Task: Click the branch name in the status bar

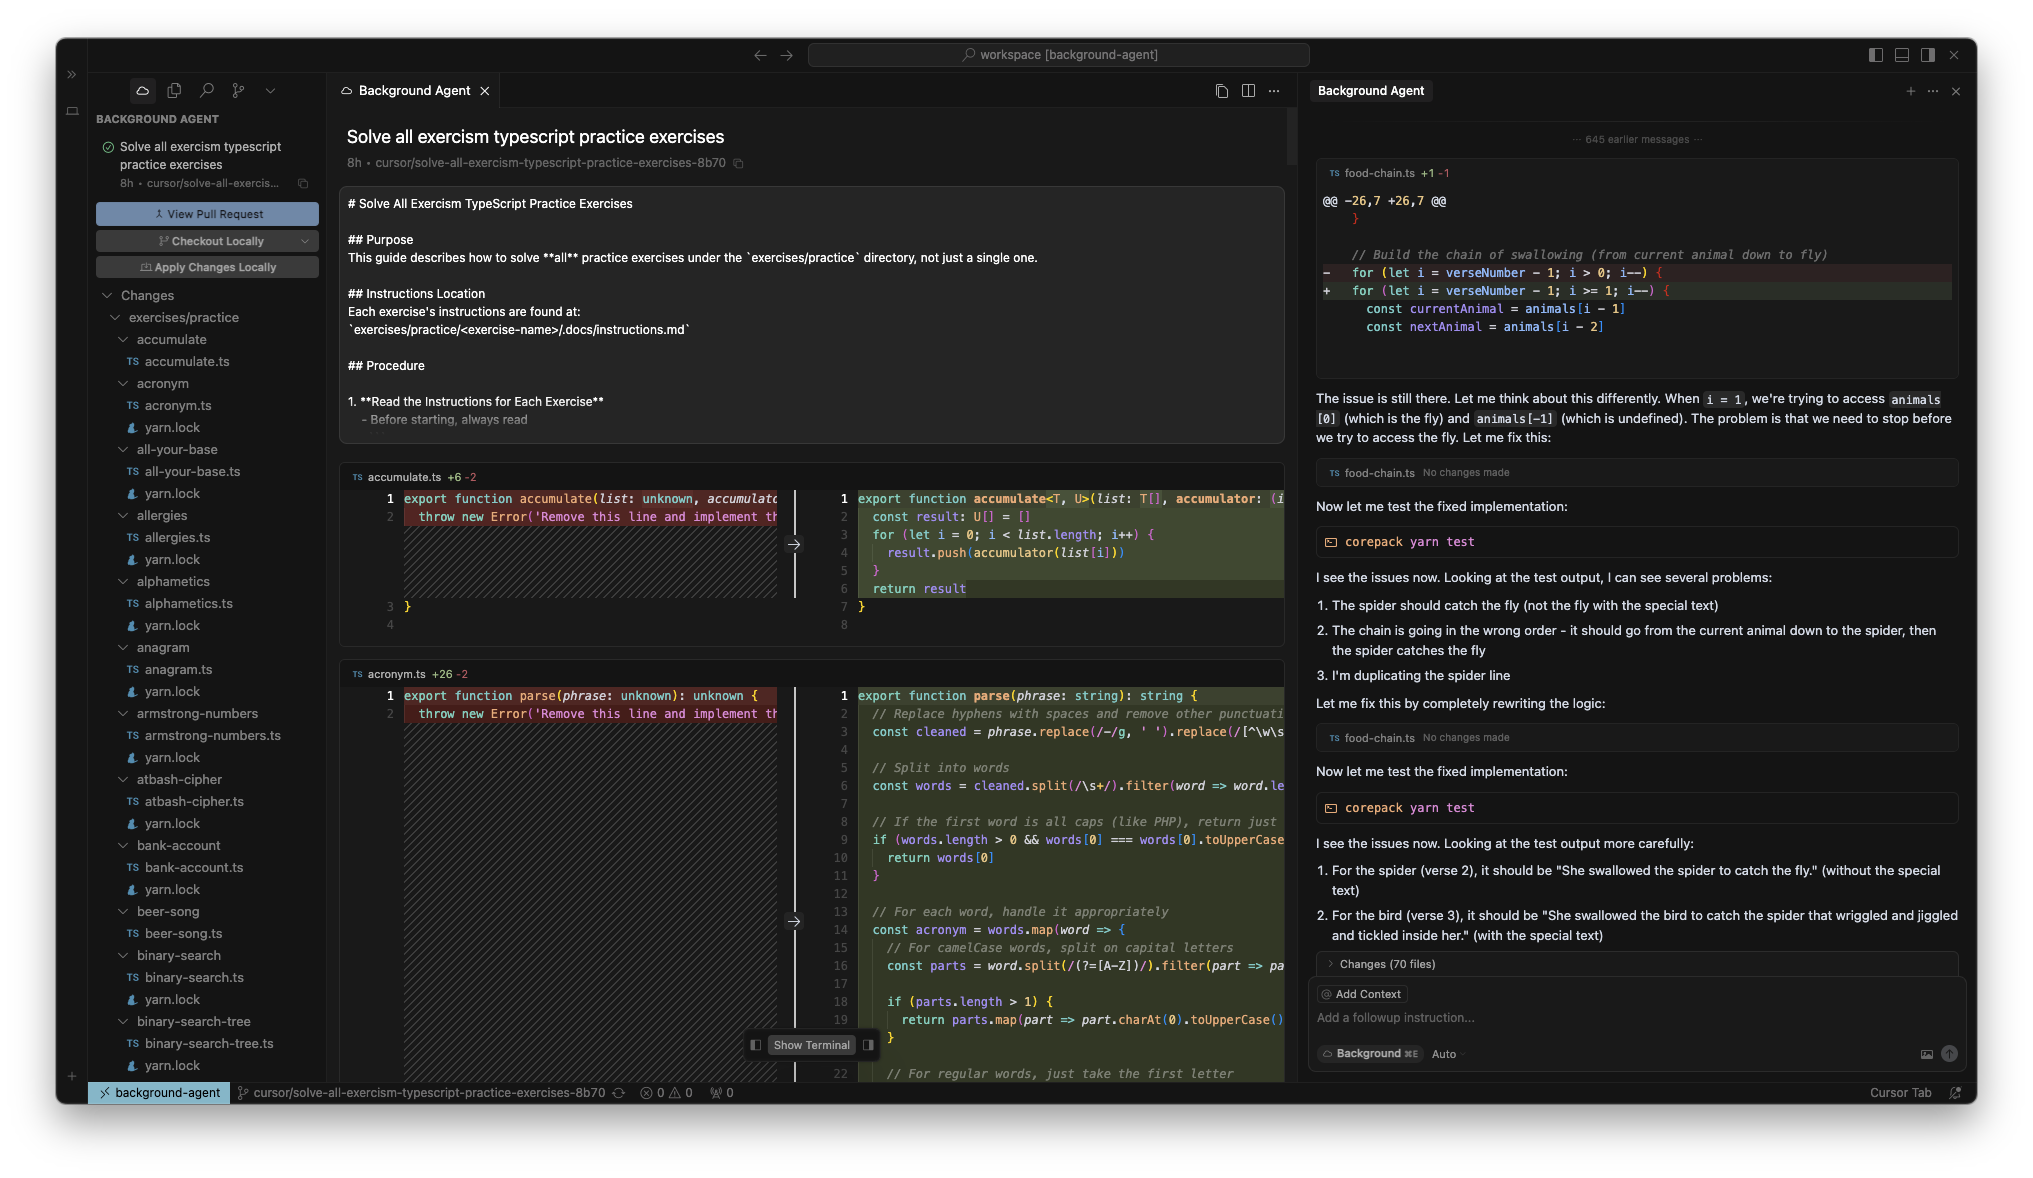Action: pyautogui.click(x=421, y=1093)
